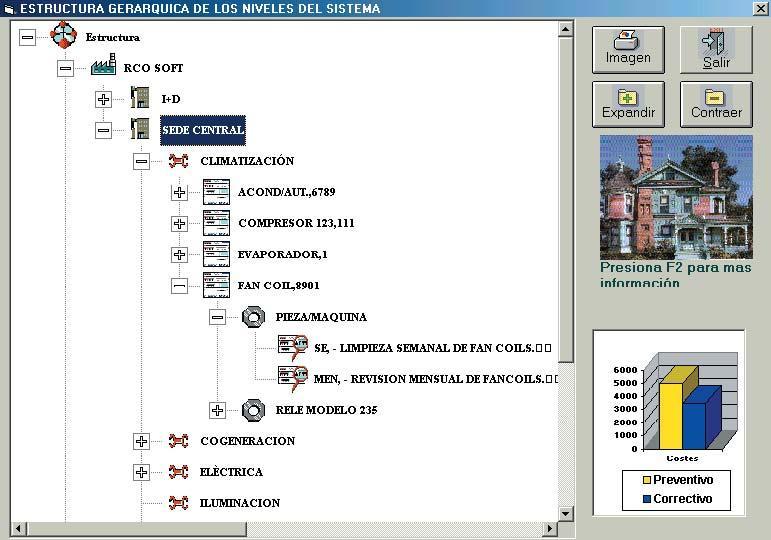Collapse the FAN COIL,8901 node

(179, 285)
